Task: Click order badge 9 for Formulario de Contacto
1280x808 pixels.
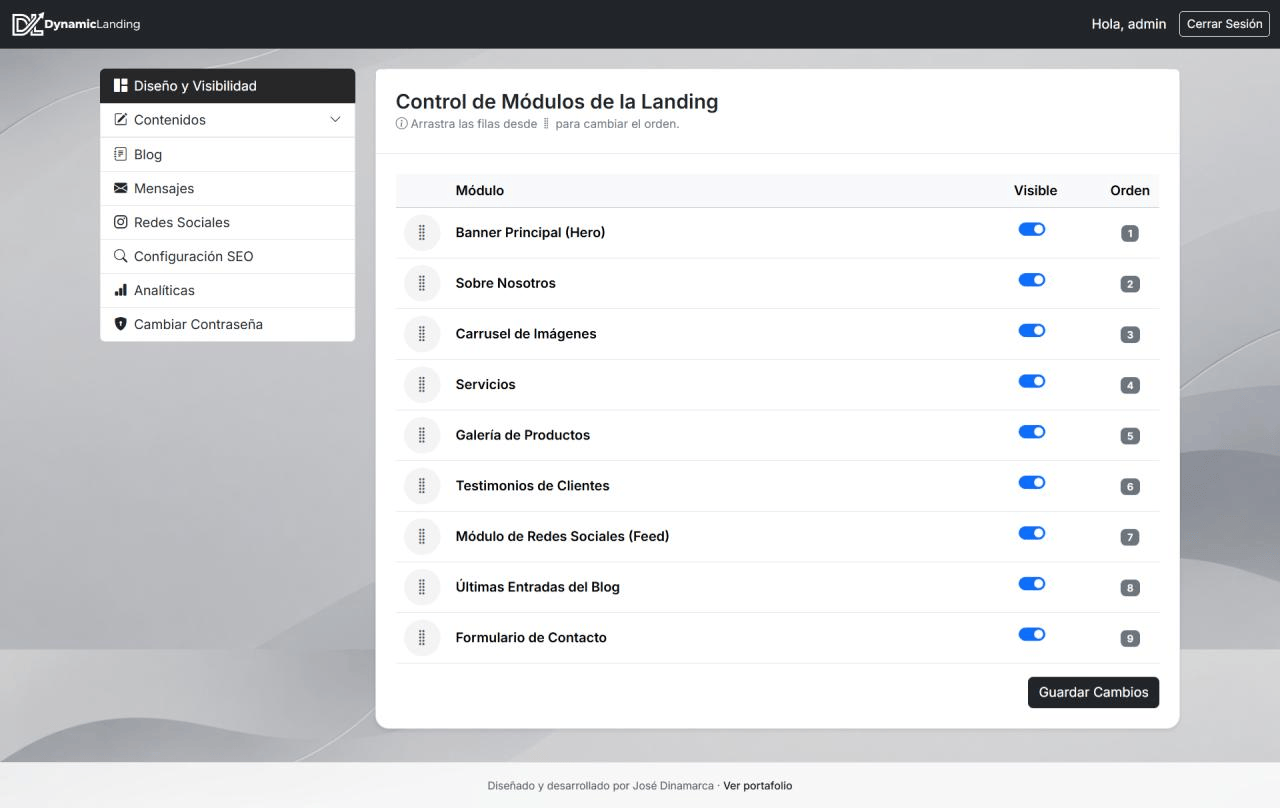Action: tap(1130, 639)
